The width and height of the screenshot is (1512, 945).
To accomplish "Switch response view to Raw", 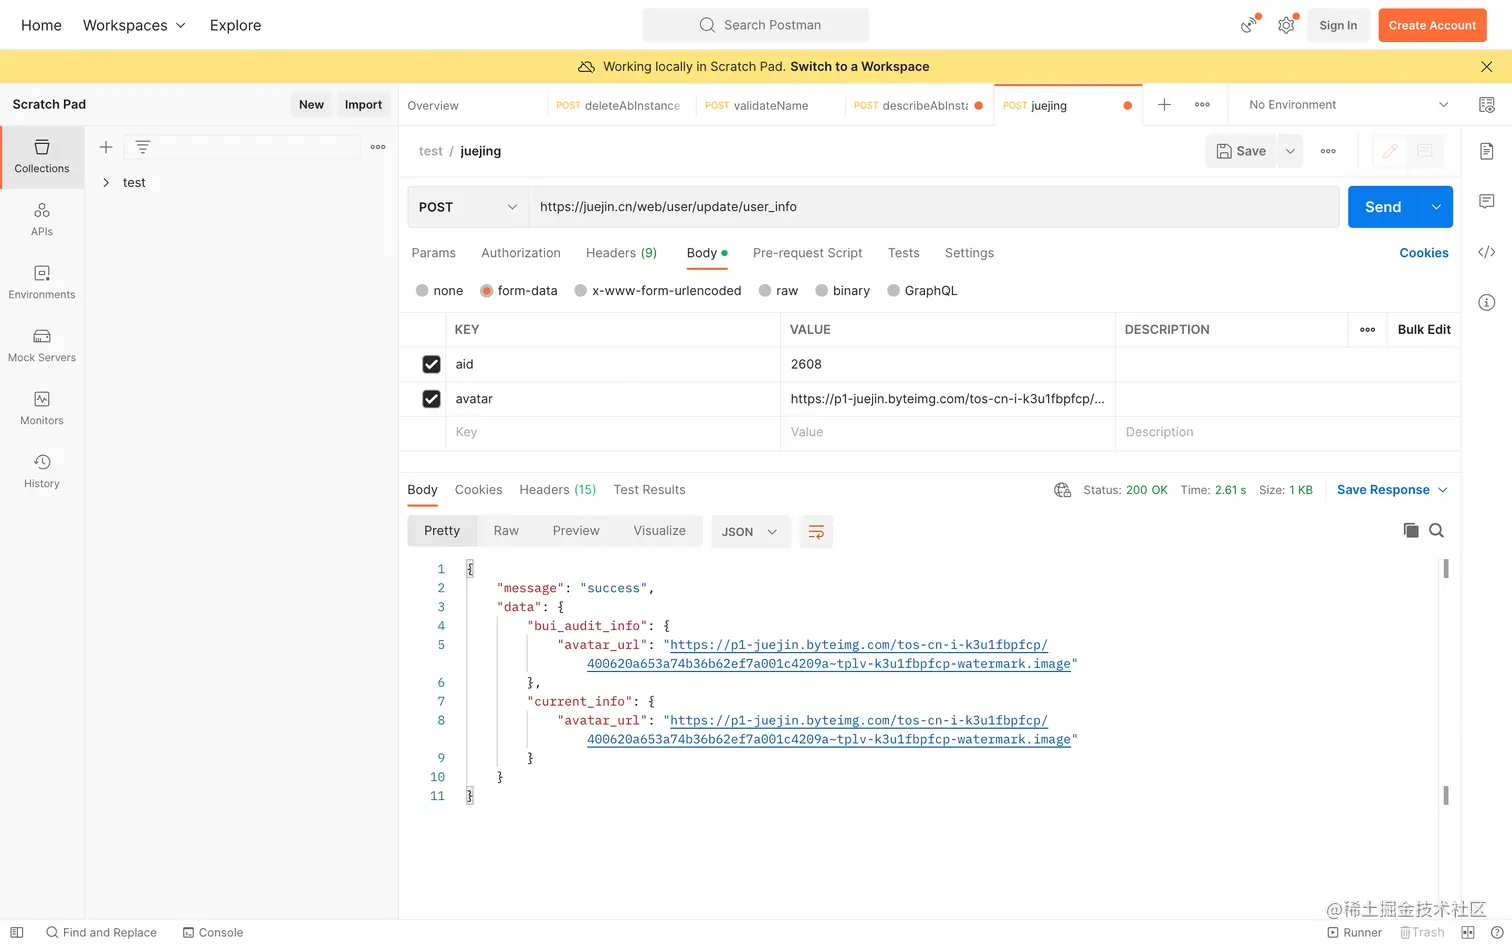I will click(x=506, y=531).
